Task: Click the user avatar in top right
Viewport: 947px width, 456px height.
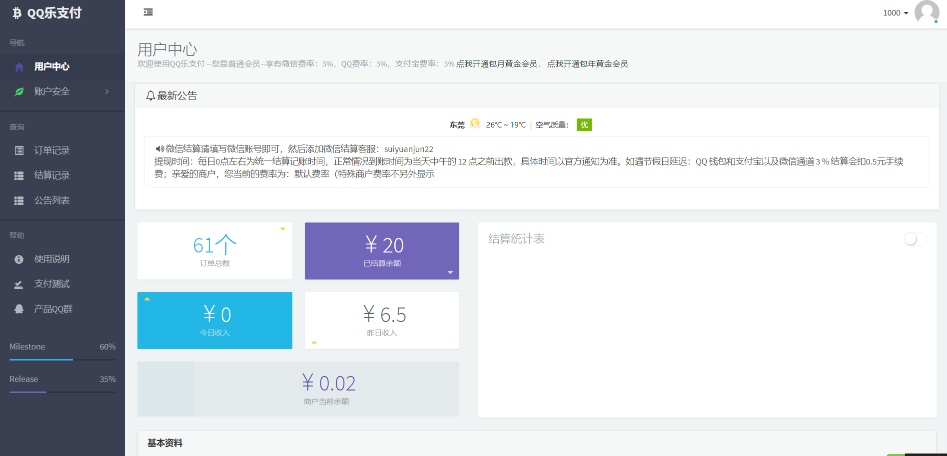Action: [931, 13]
